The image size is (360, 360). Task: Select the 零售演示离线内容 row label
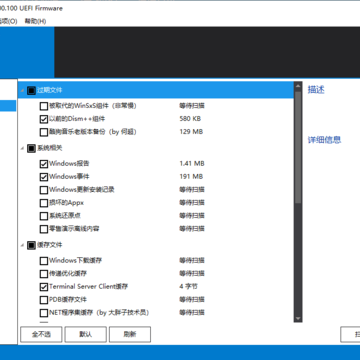[74, 229]
